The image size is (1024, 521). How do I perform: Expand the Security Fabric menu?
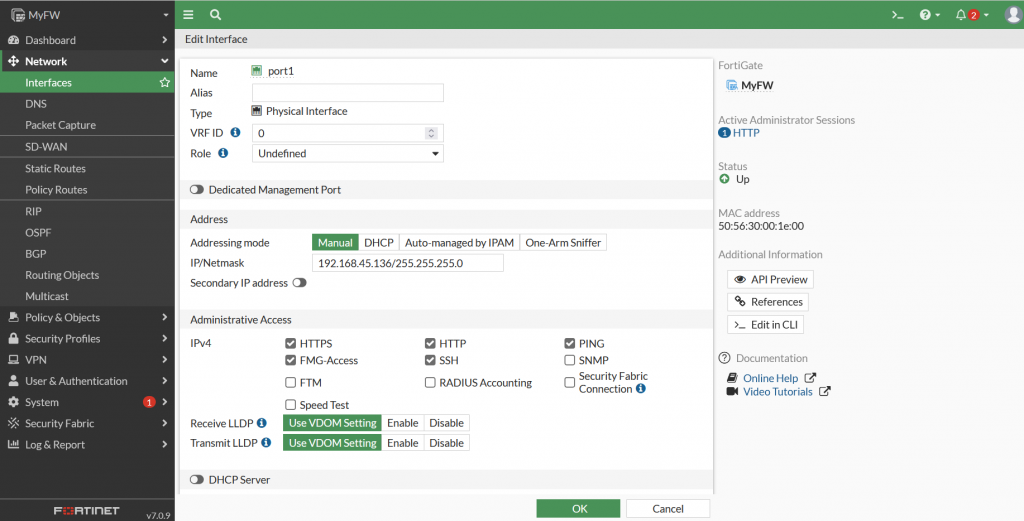165,423
